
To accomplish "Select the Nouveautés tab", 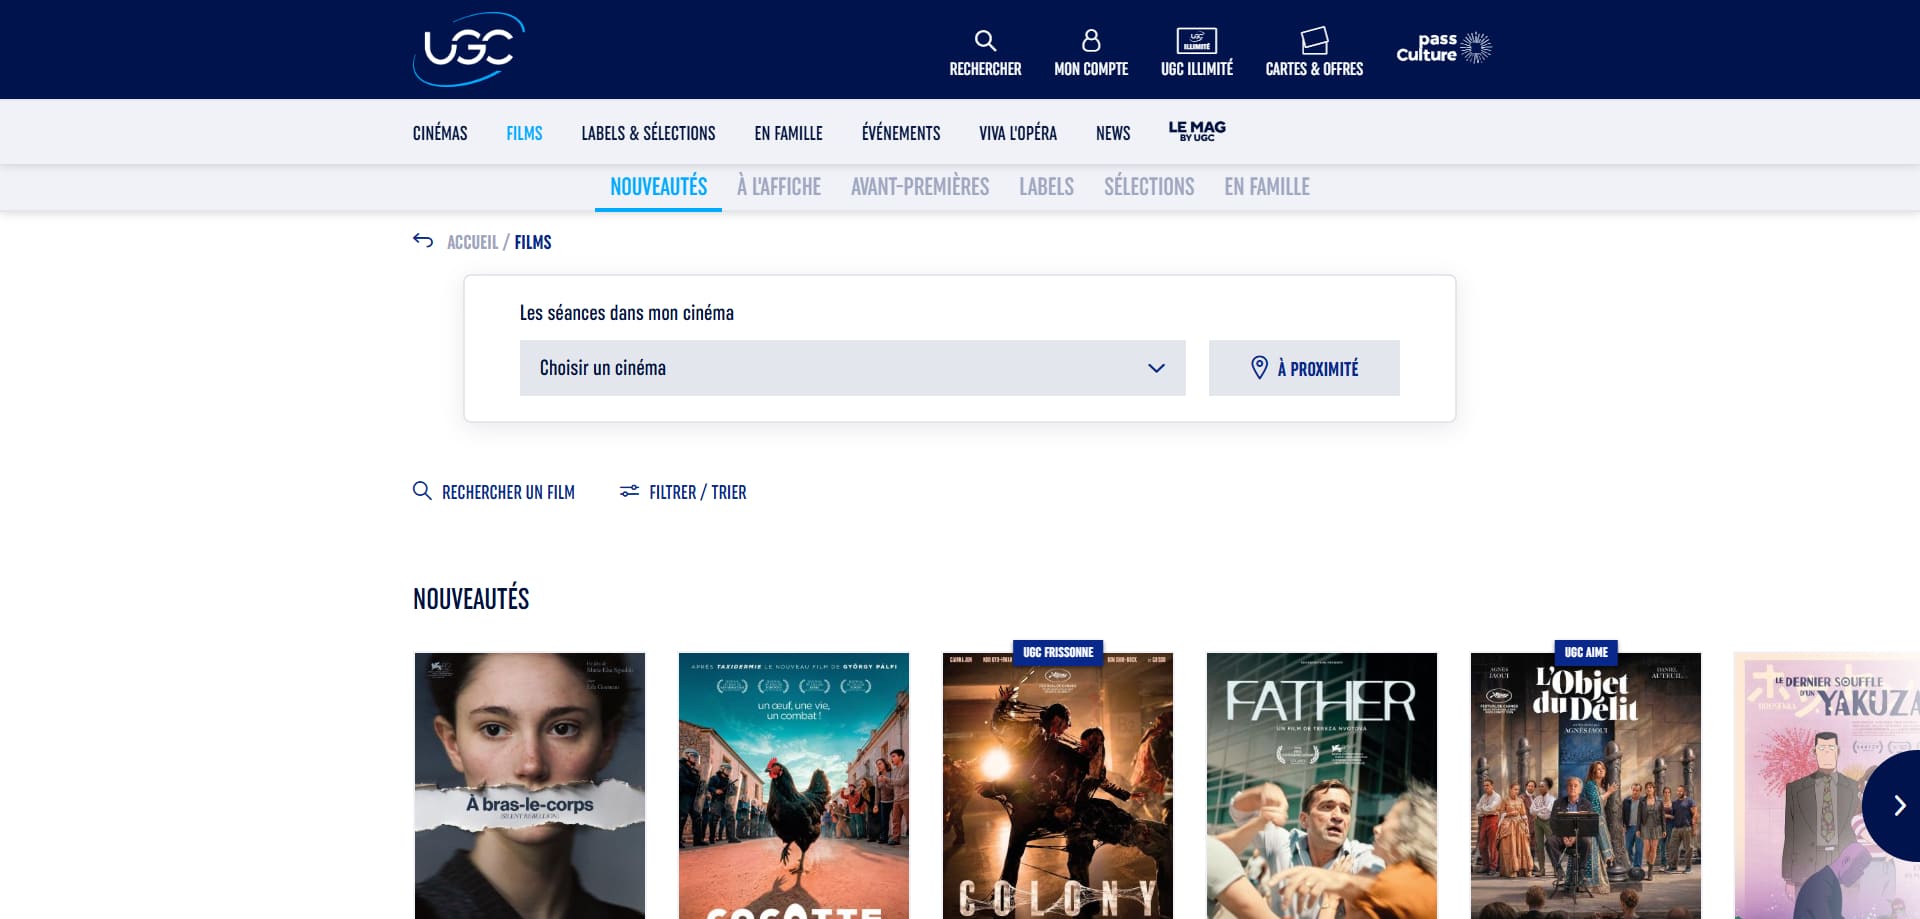I will [658, 187].
